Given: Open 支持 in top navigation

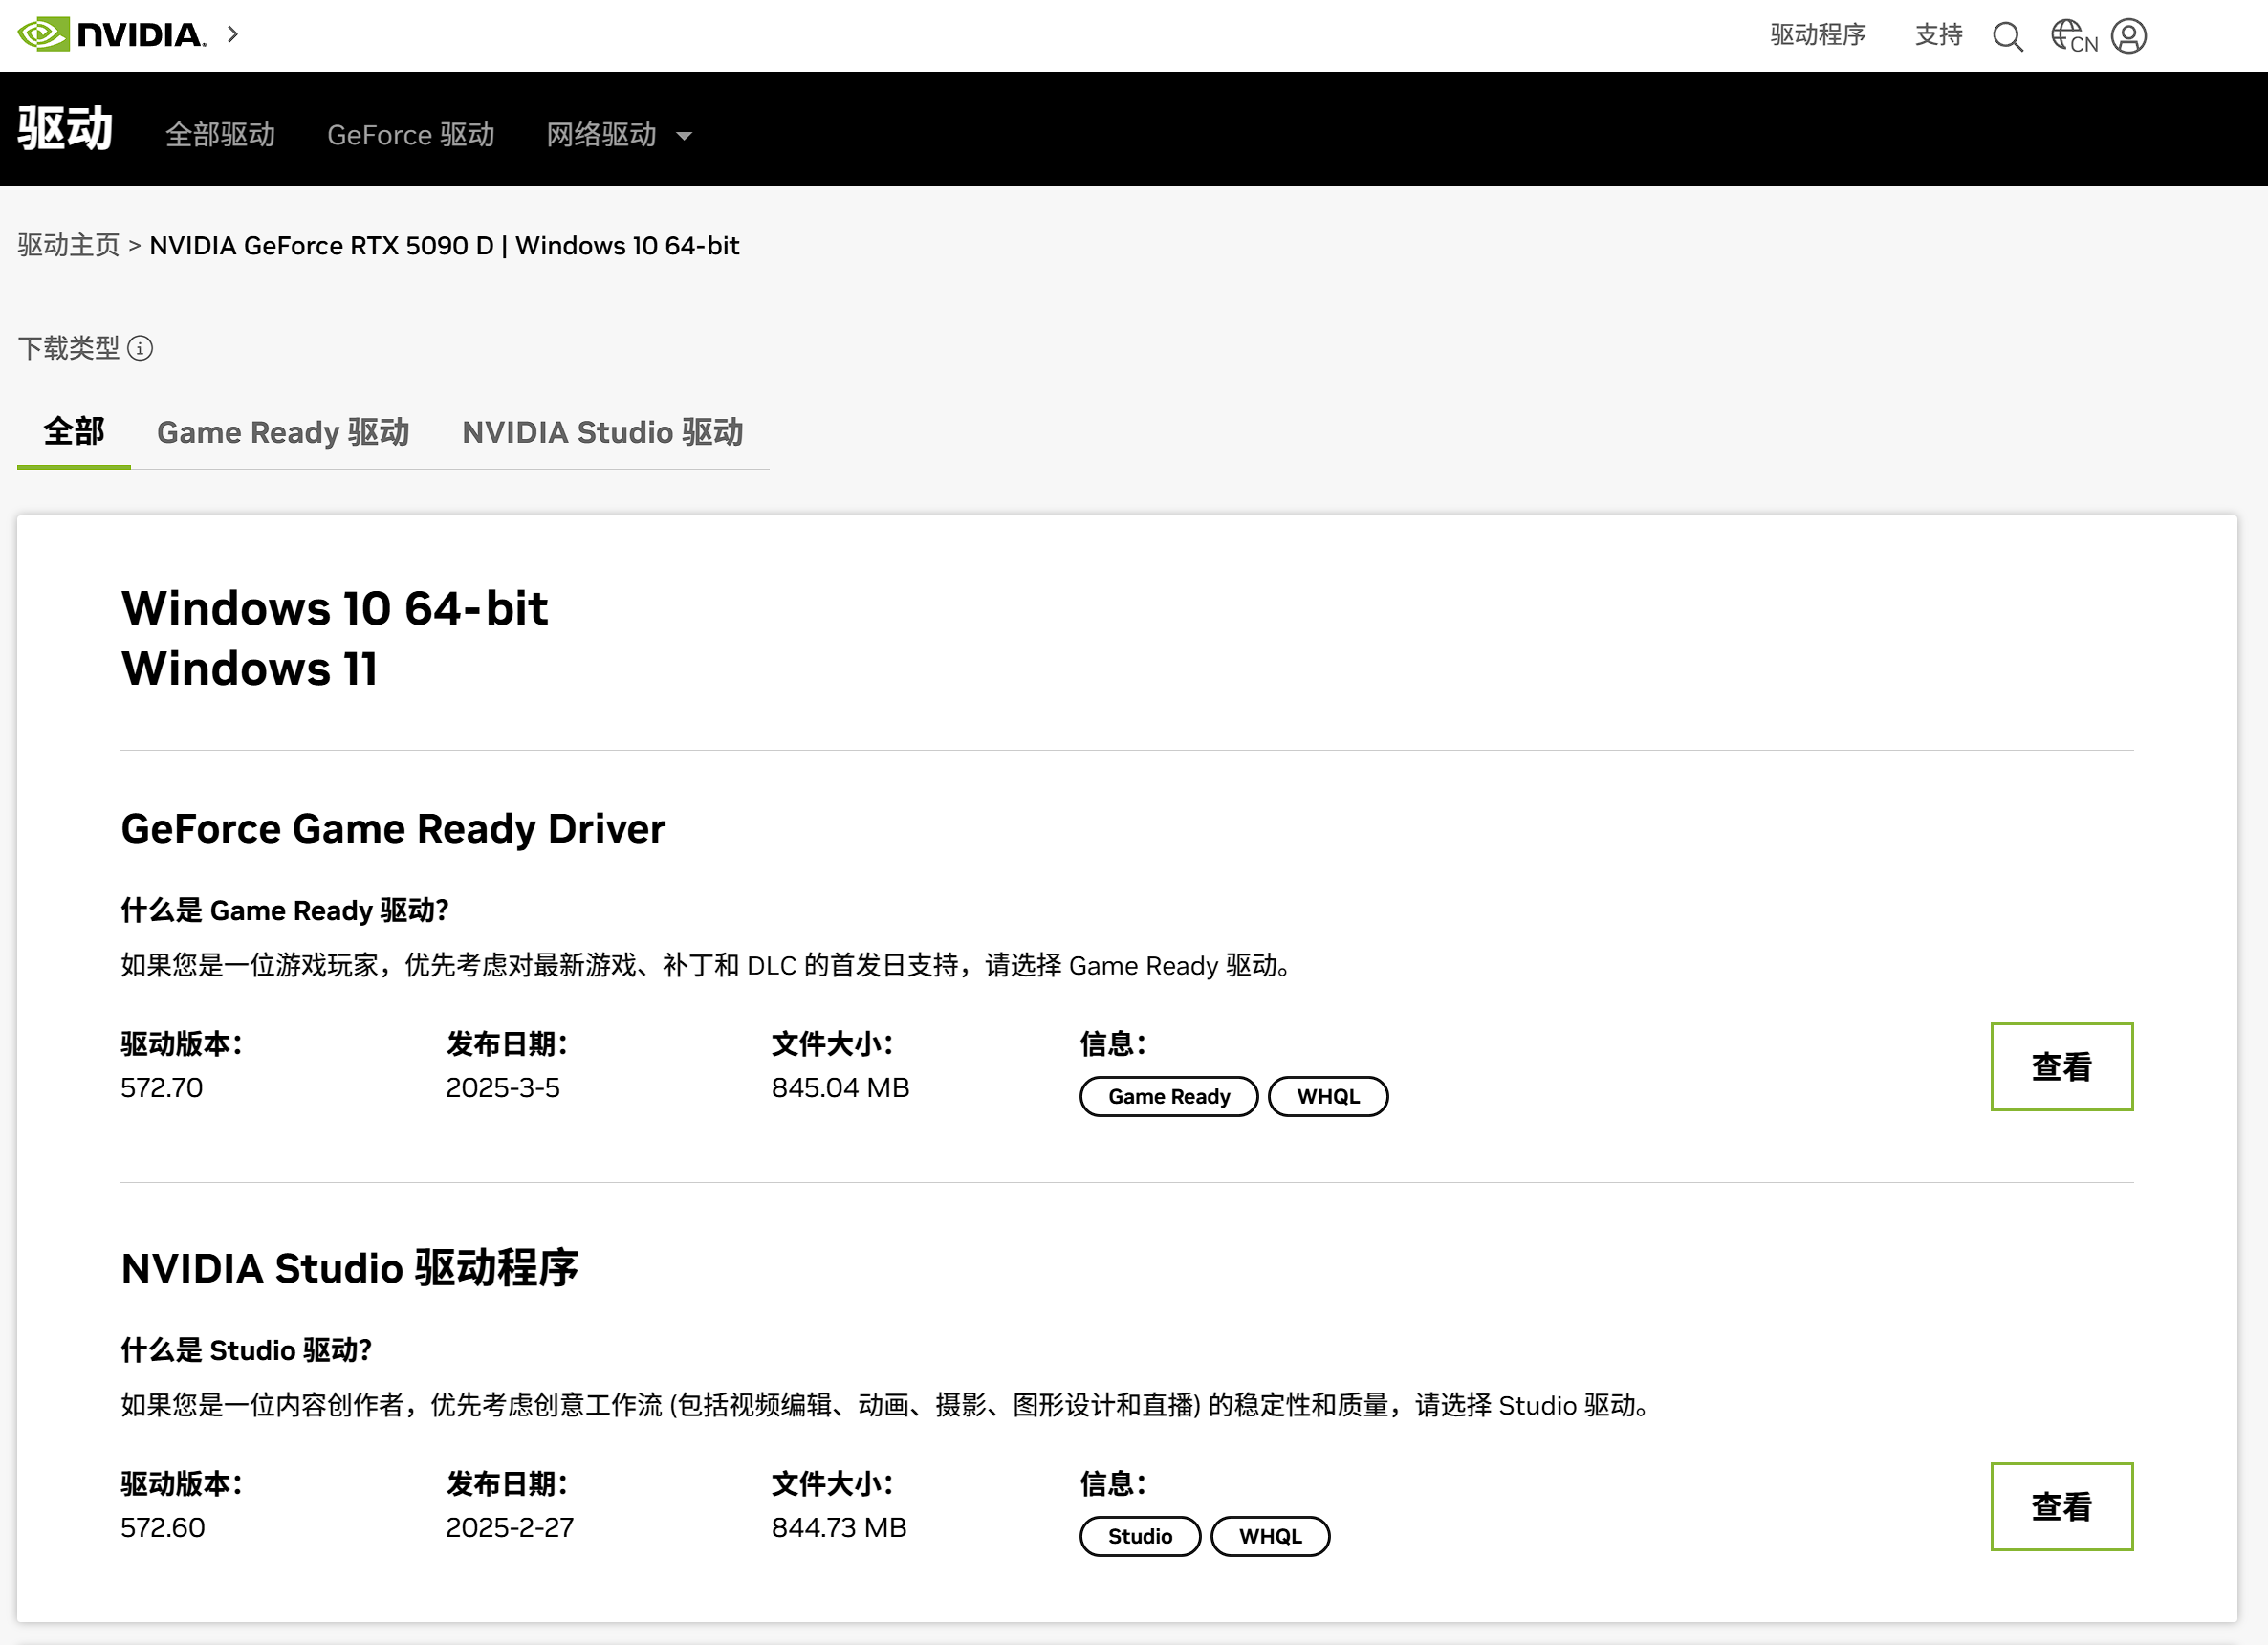Looking at the screenshot, I should pos(1938,35).
